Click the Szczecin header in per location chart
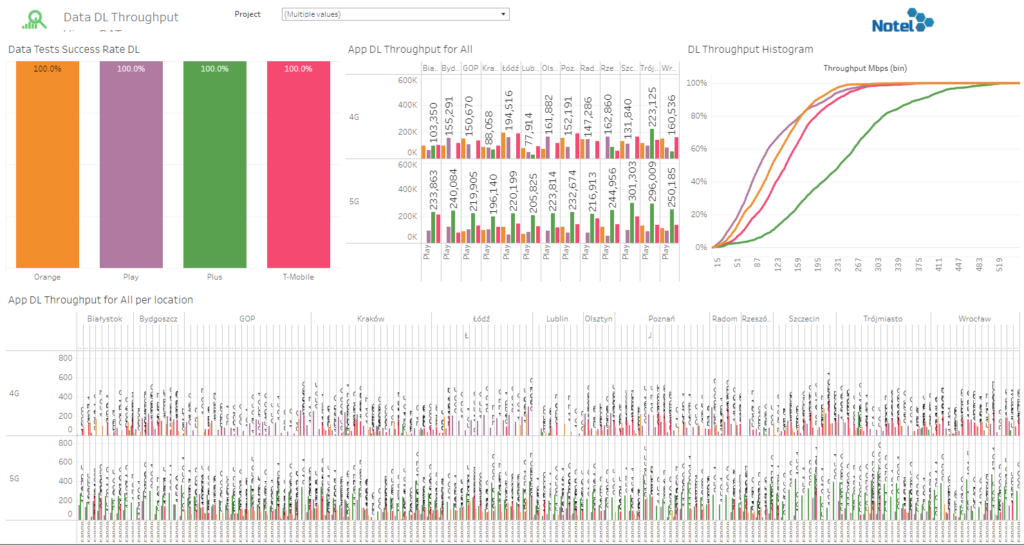This screenshot has height=545, width=1024. (x=803, y=318)
